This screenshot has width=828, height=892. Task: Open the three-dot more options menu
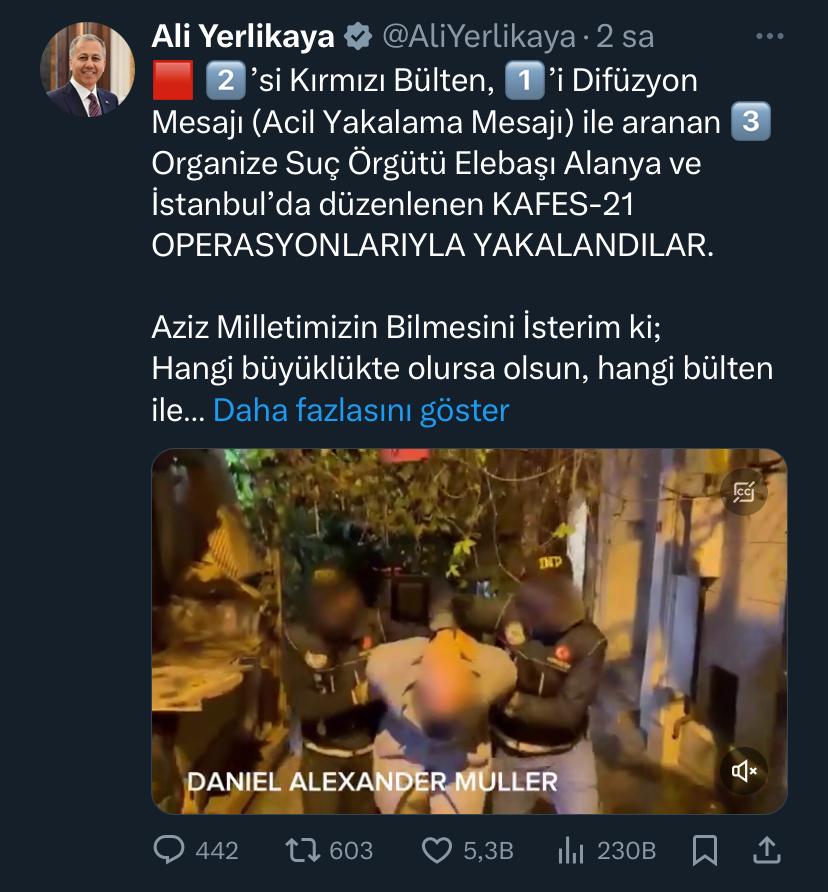coord(769,36)
